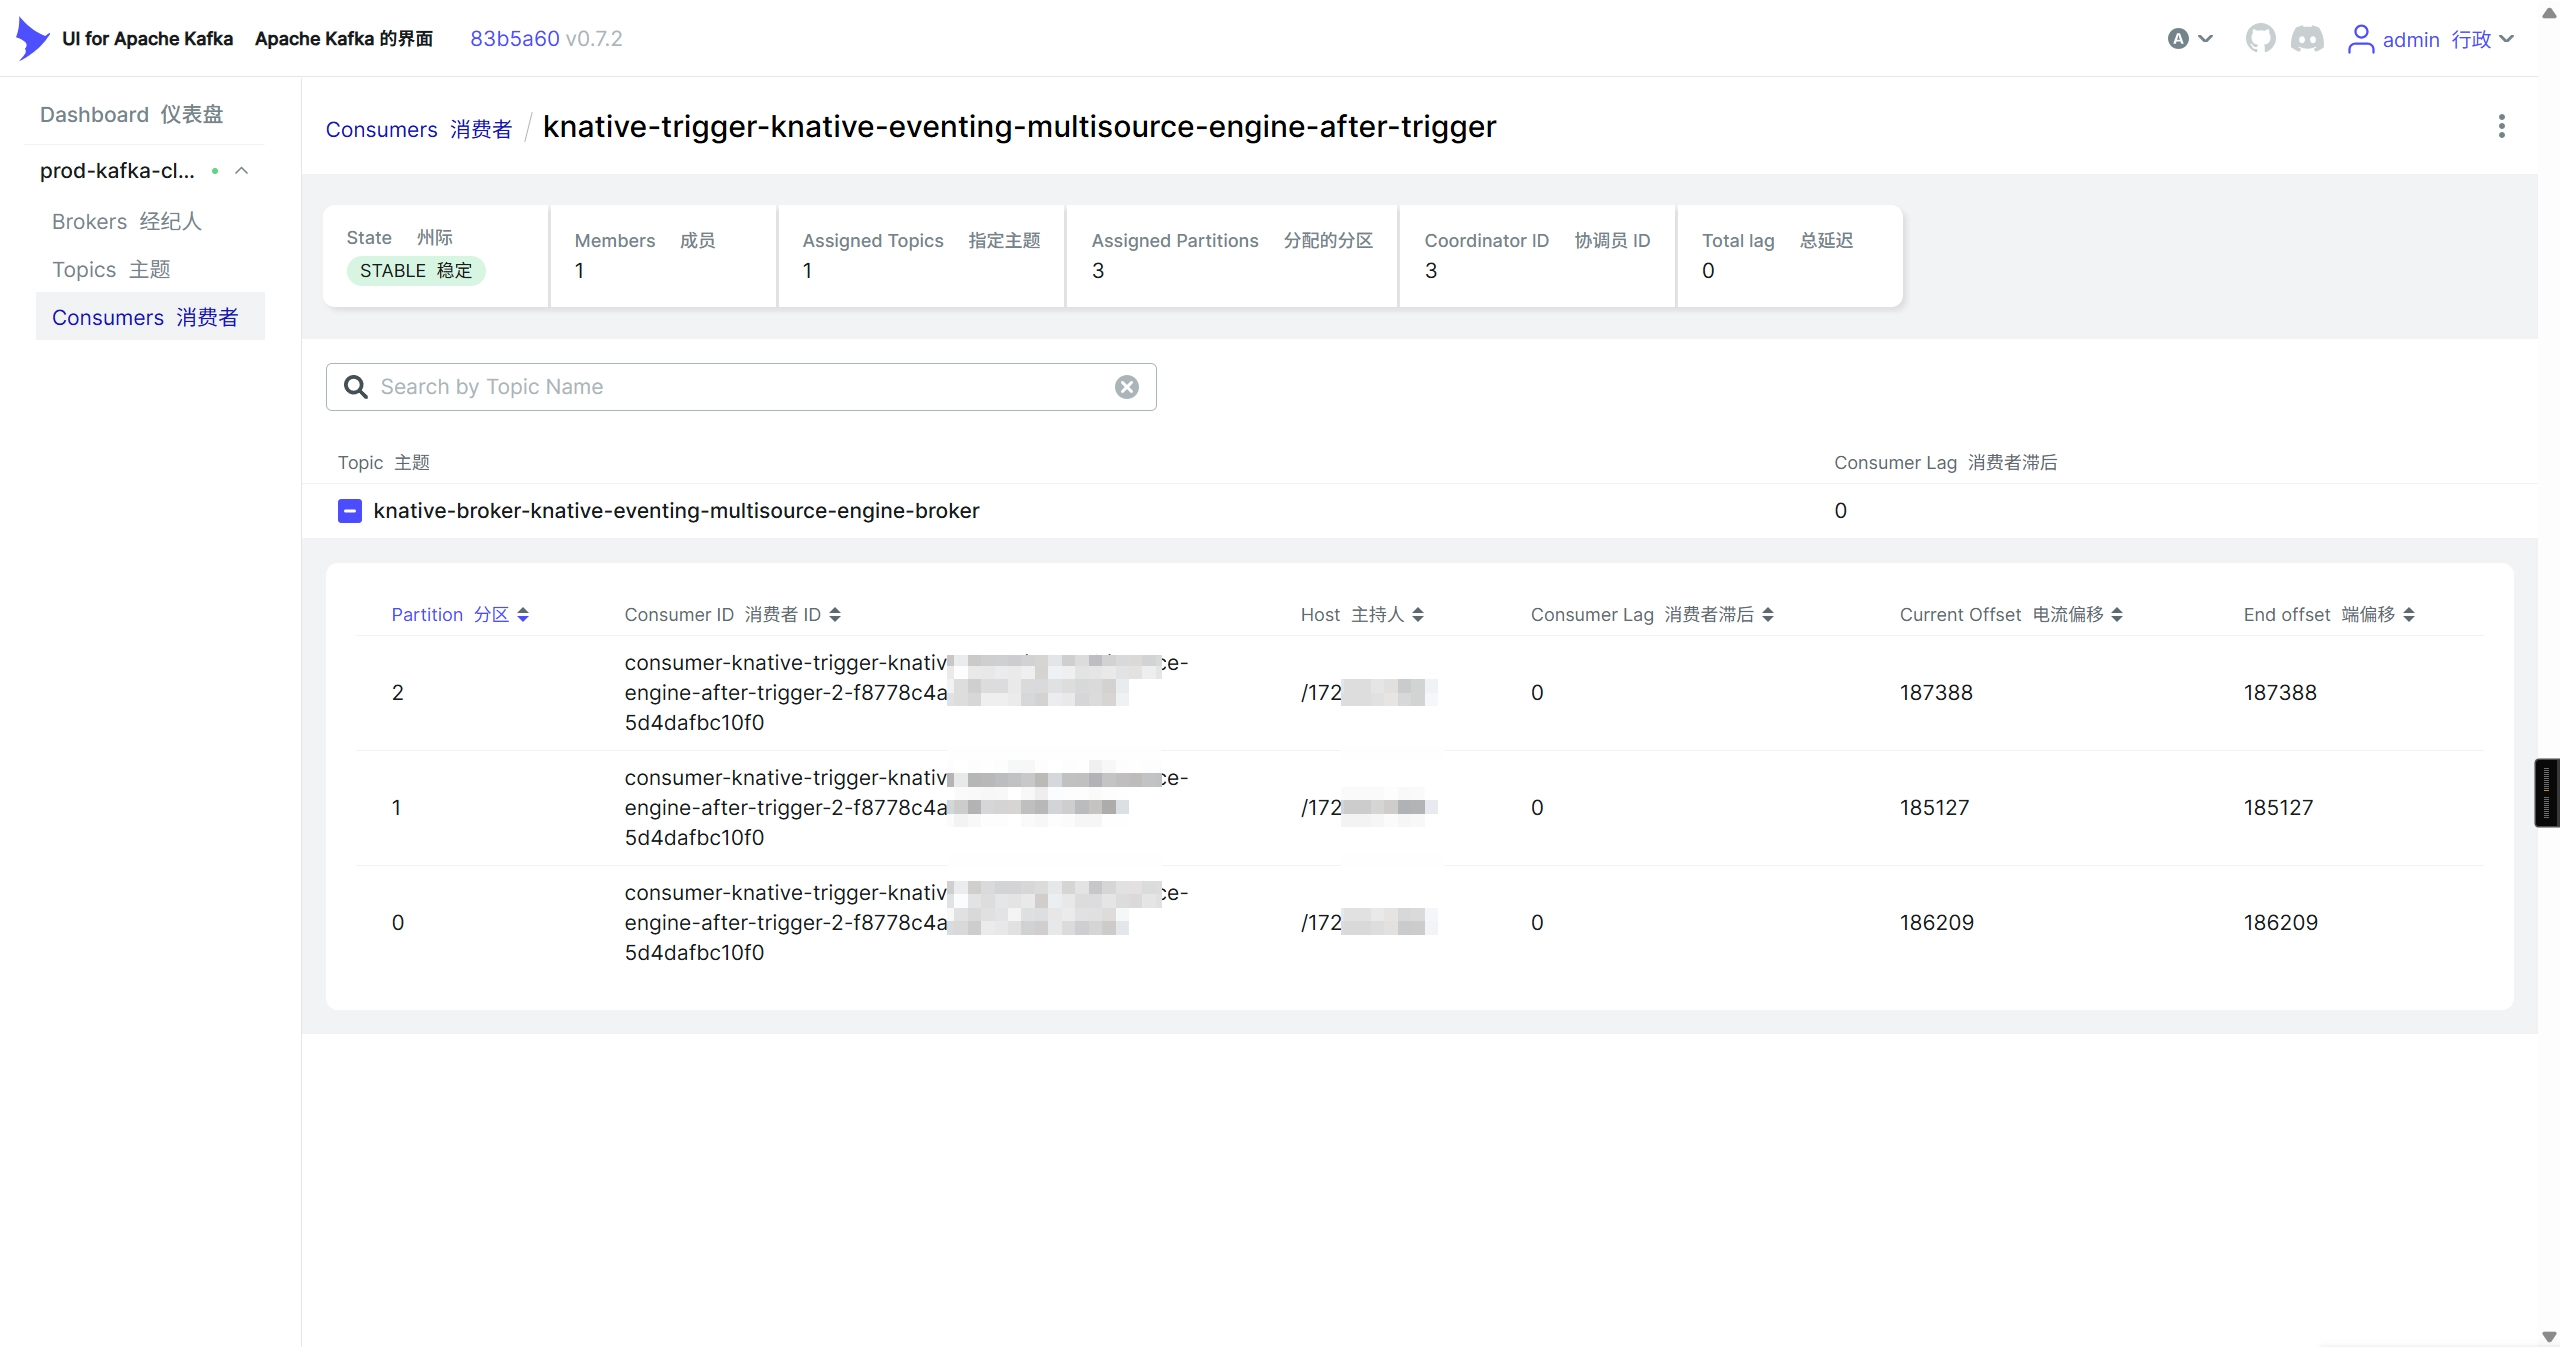Image resolution: width=2560 pixels, height=1347 pixels.
Task: Go to Brokers in the sidebar
Action: pyautogui.click(x=127, y=221)
